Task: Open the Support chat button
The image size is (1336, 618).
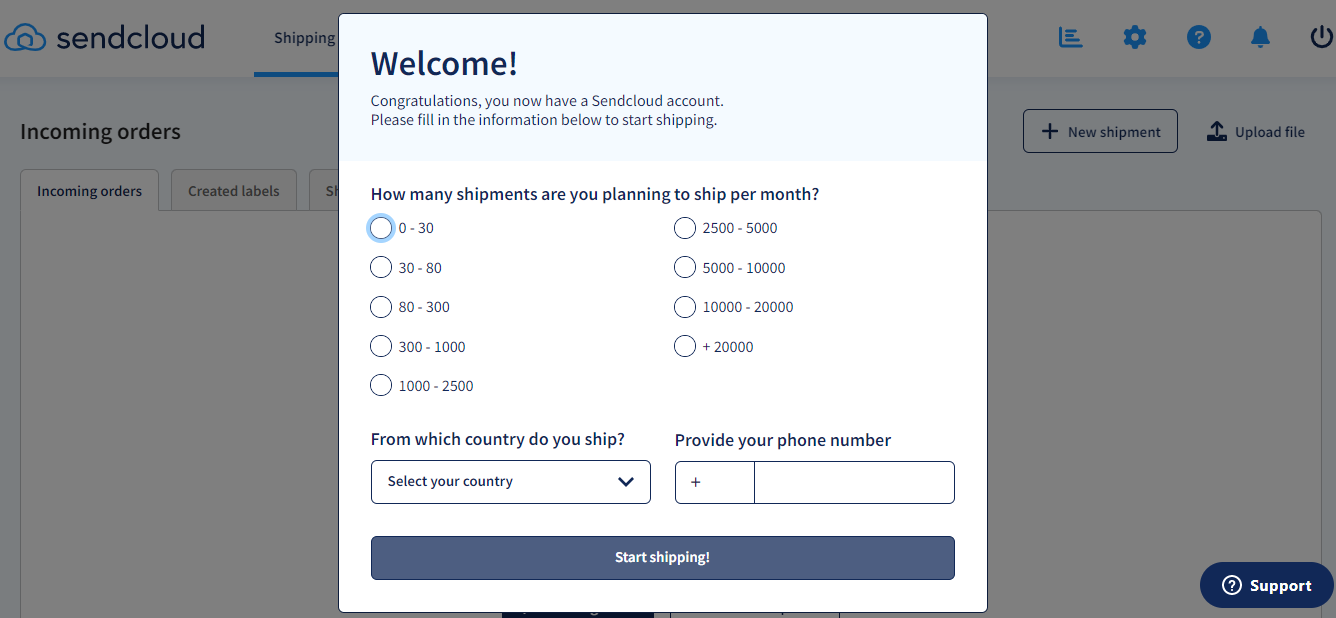Action: click(x=1267, y=585)
